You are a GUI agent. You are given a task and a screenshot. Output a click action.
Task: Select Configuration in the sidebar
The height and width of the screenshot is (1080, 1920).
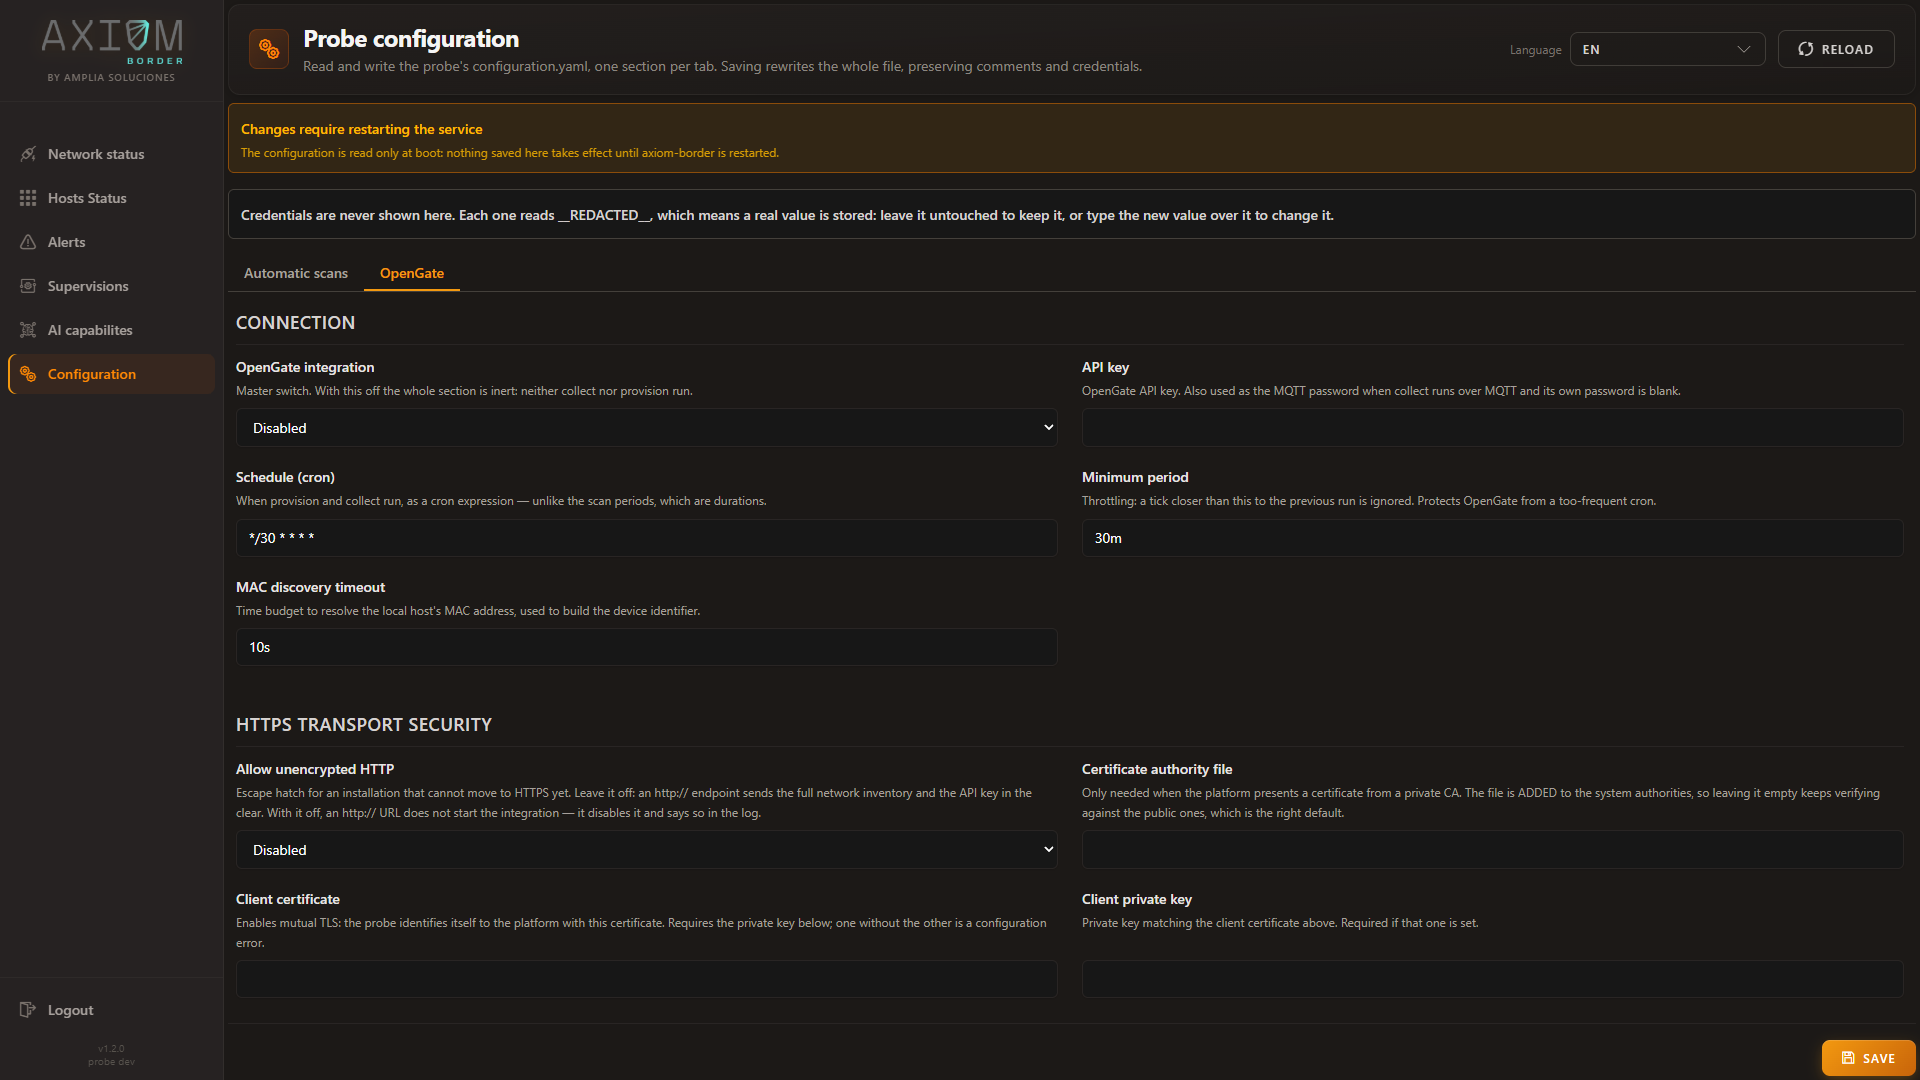pos(111,374)
